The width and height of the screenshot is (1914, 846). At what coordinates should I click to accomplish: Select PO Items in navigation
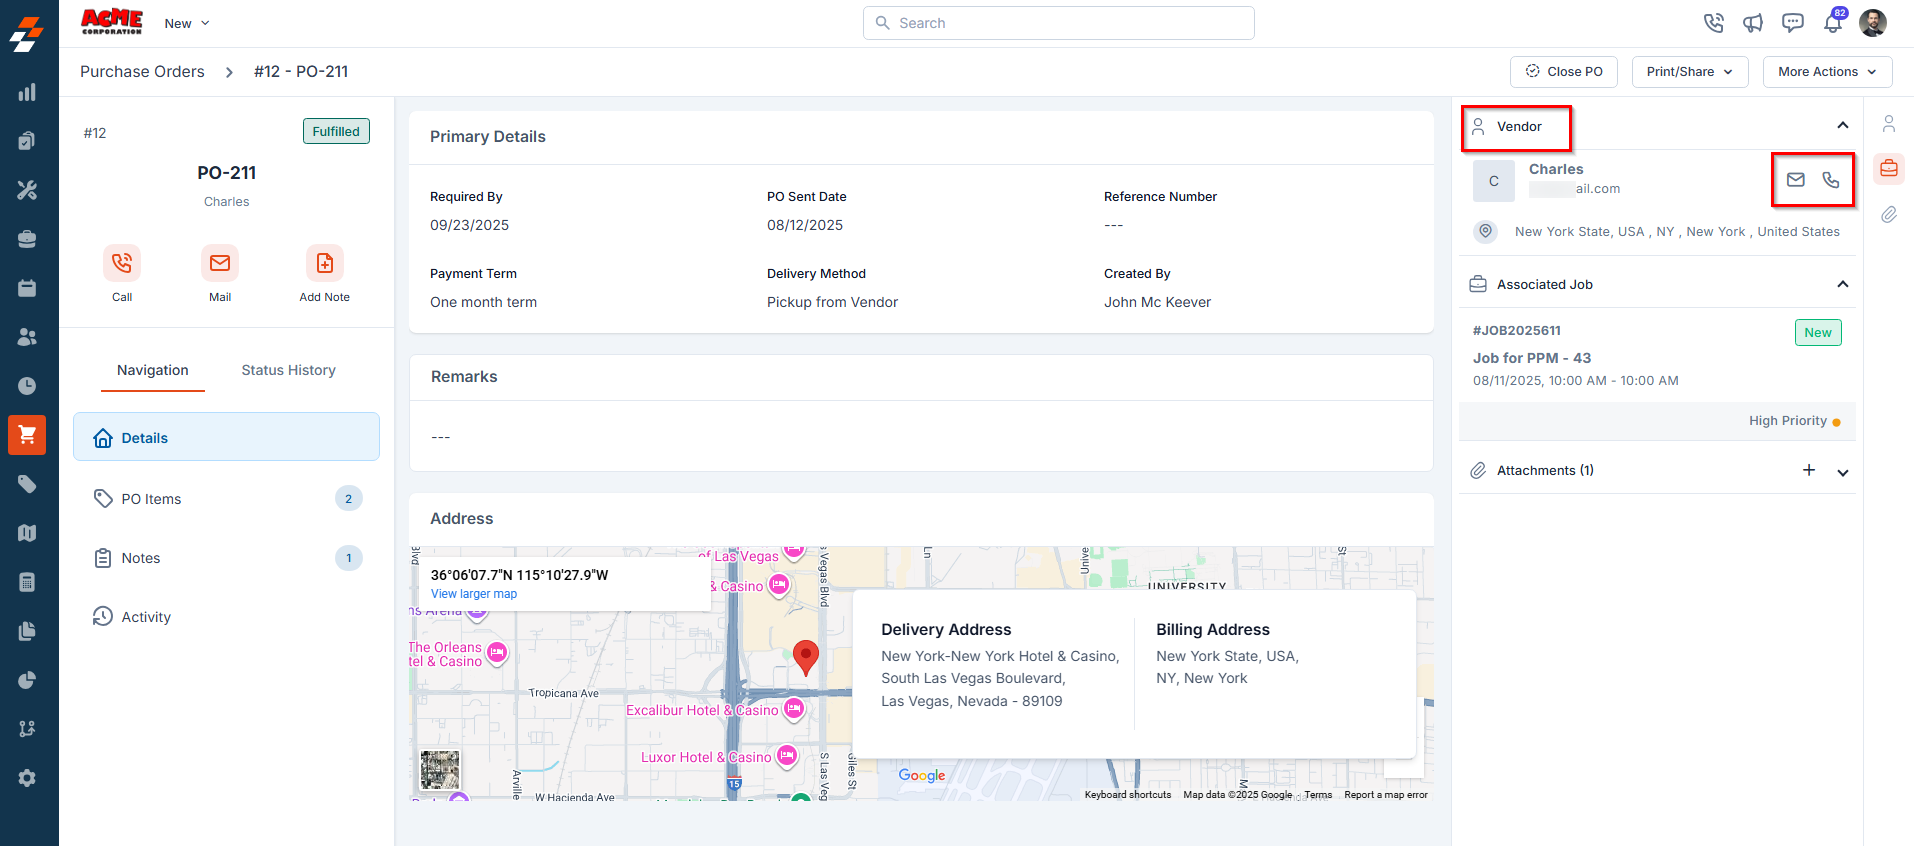point(152,499)
